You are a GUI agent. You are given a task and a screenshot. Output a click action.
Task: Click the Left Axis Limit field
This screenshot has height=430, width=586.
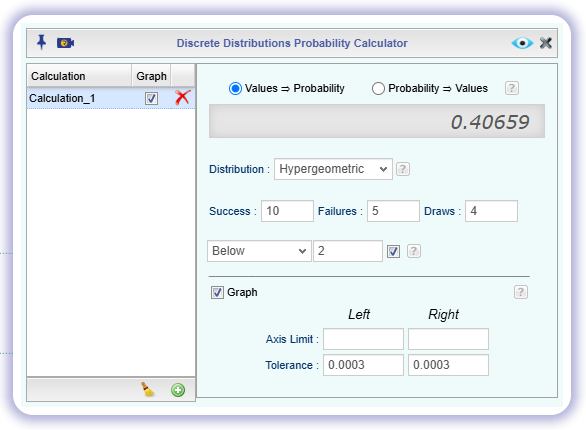tap(363, 339)
